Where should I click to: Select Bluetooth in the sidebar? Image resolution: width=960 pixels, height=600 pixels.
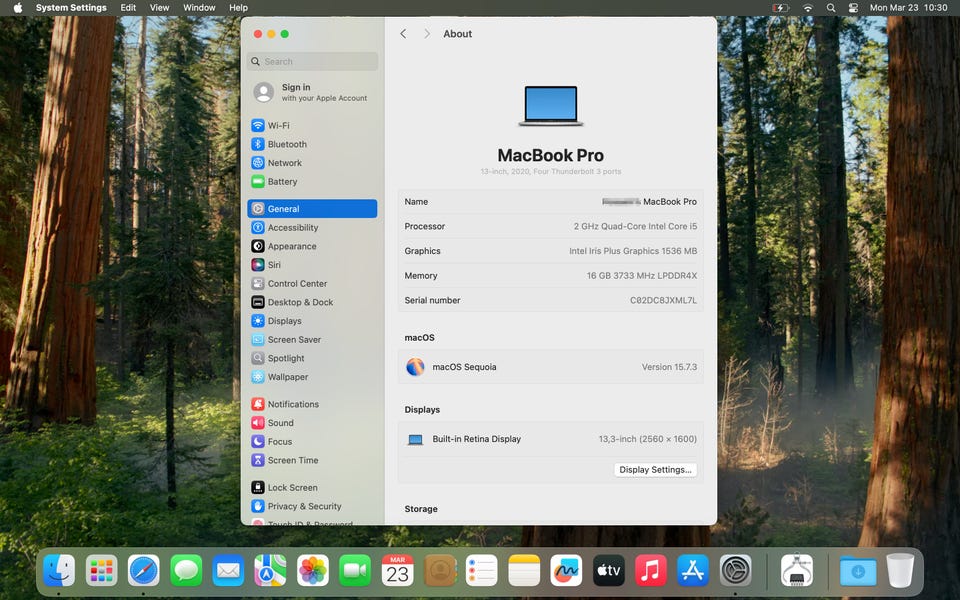pyautogui.click(x=286, y=144)
